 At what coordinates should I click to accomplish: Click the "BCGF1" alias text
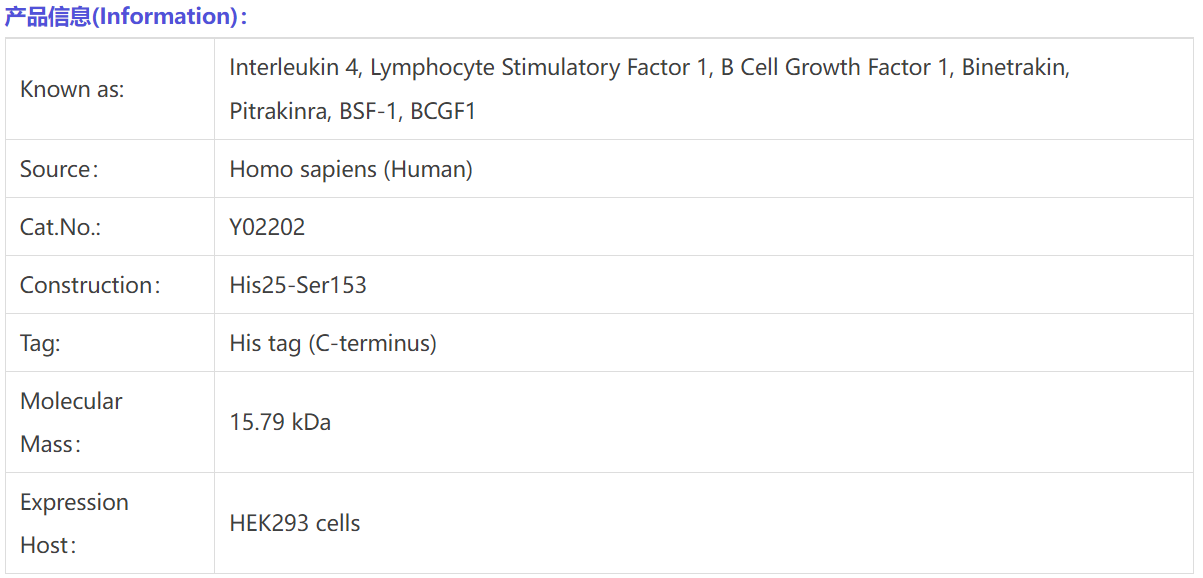[443, 111]
